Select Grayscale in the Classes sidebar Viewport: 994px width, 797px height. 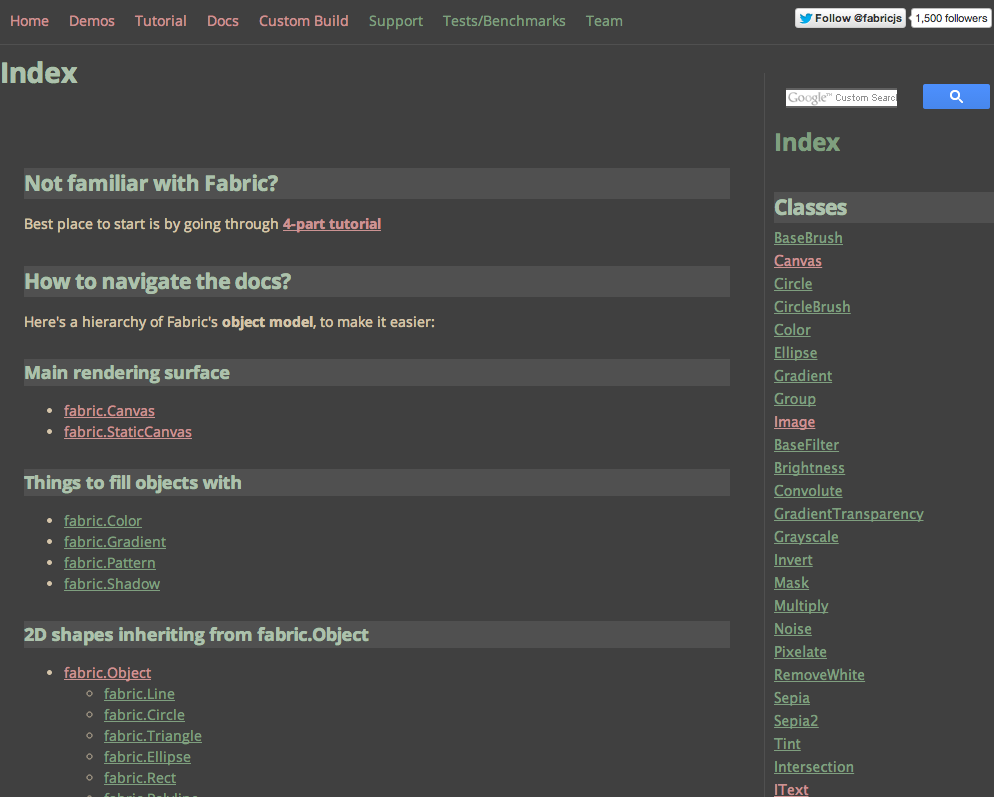tap(806, 537)
